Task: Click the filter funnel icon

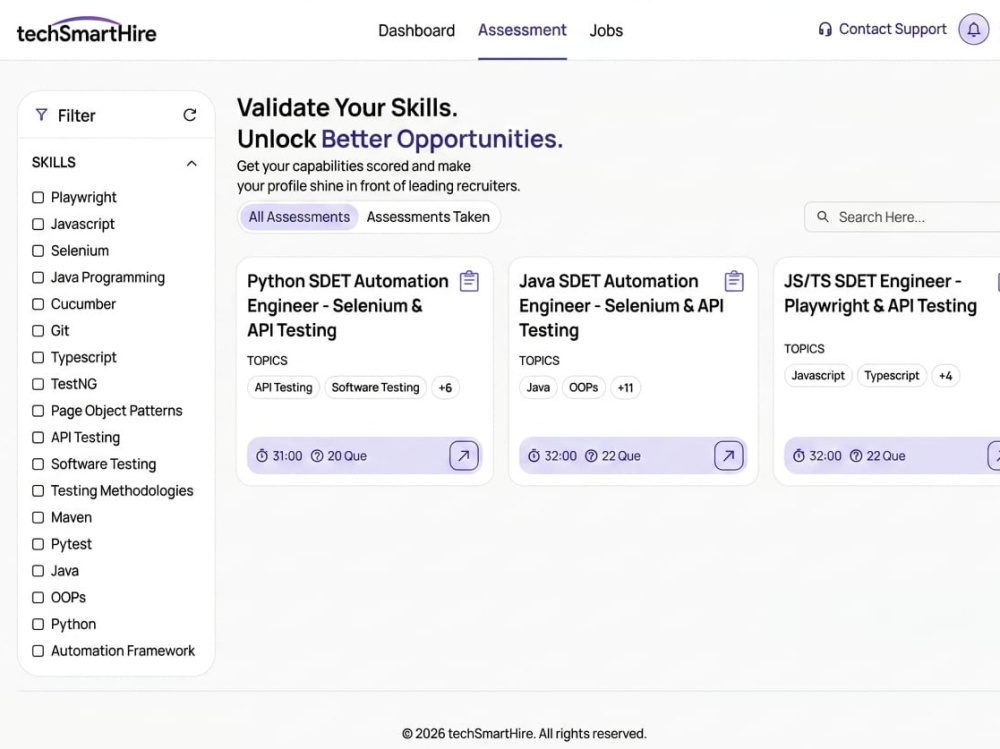Action: (x=41, y=115)
